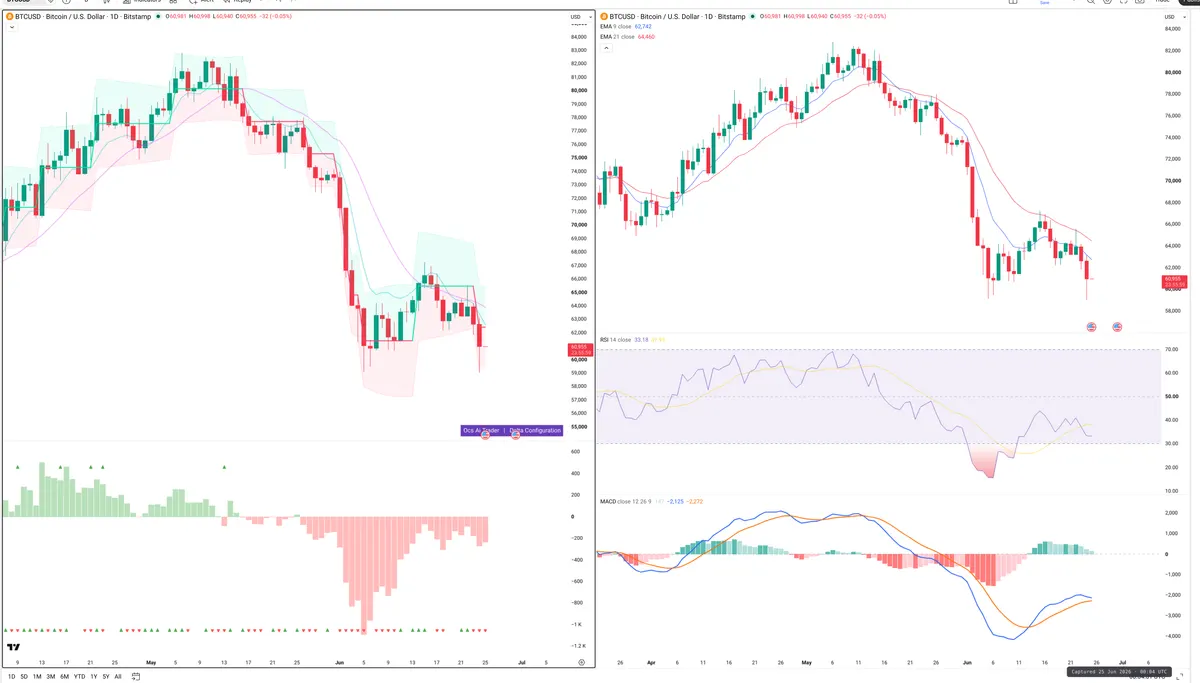
Task: Click the Jun label on the left time axis
Action: (x=341, y=662)
